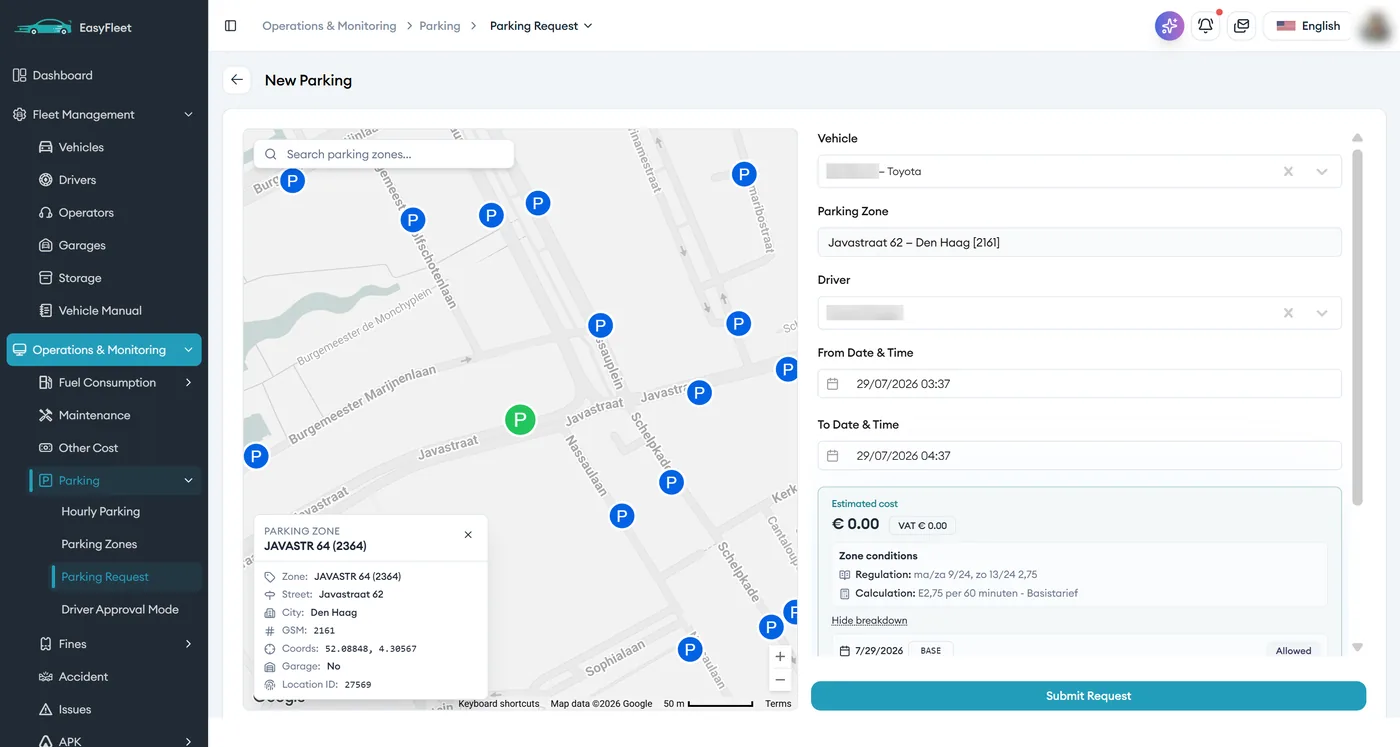
Task: Go to Issues page
Action: click(75, 710)
